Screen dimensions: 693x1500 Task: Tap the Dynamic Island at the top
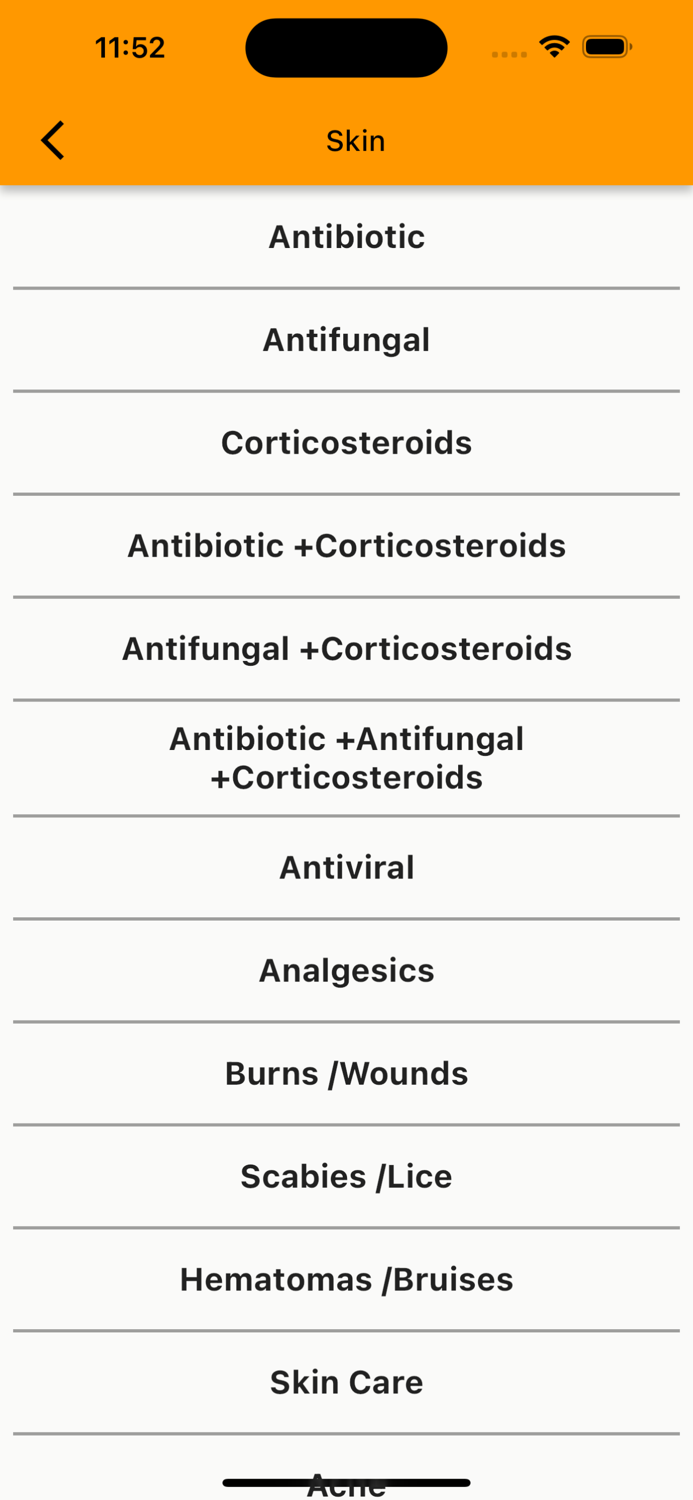[346, 46]
